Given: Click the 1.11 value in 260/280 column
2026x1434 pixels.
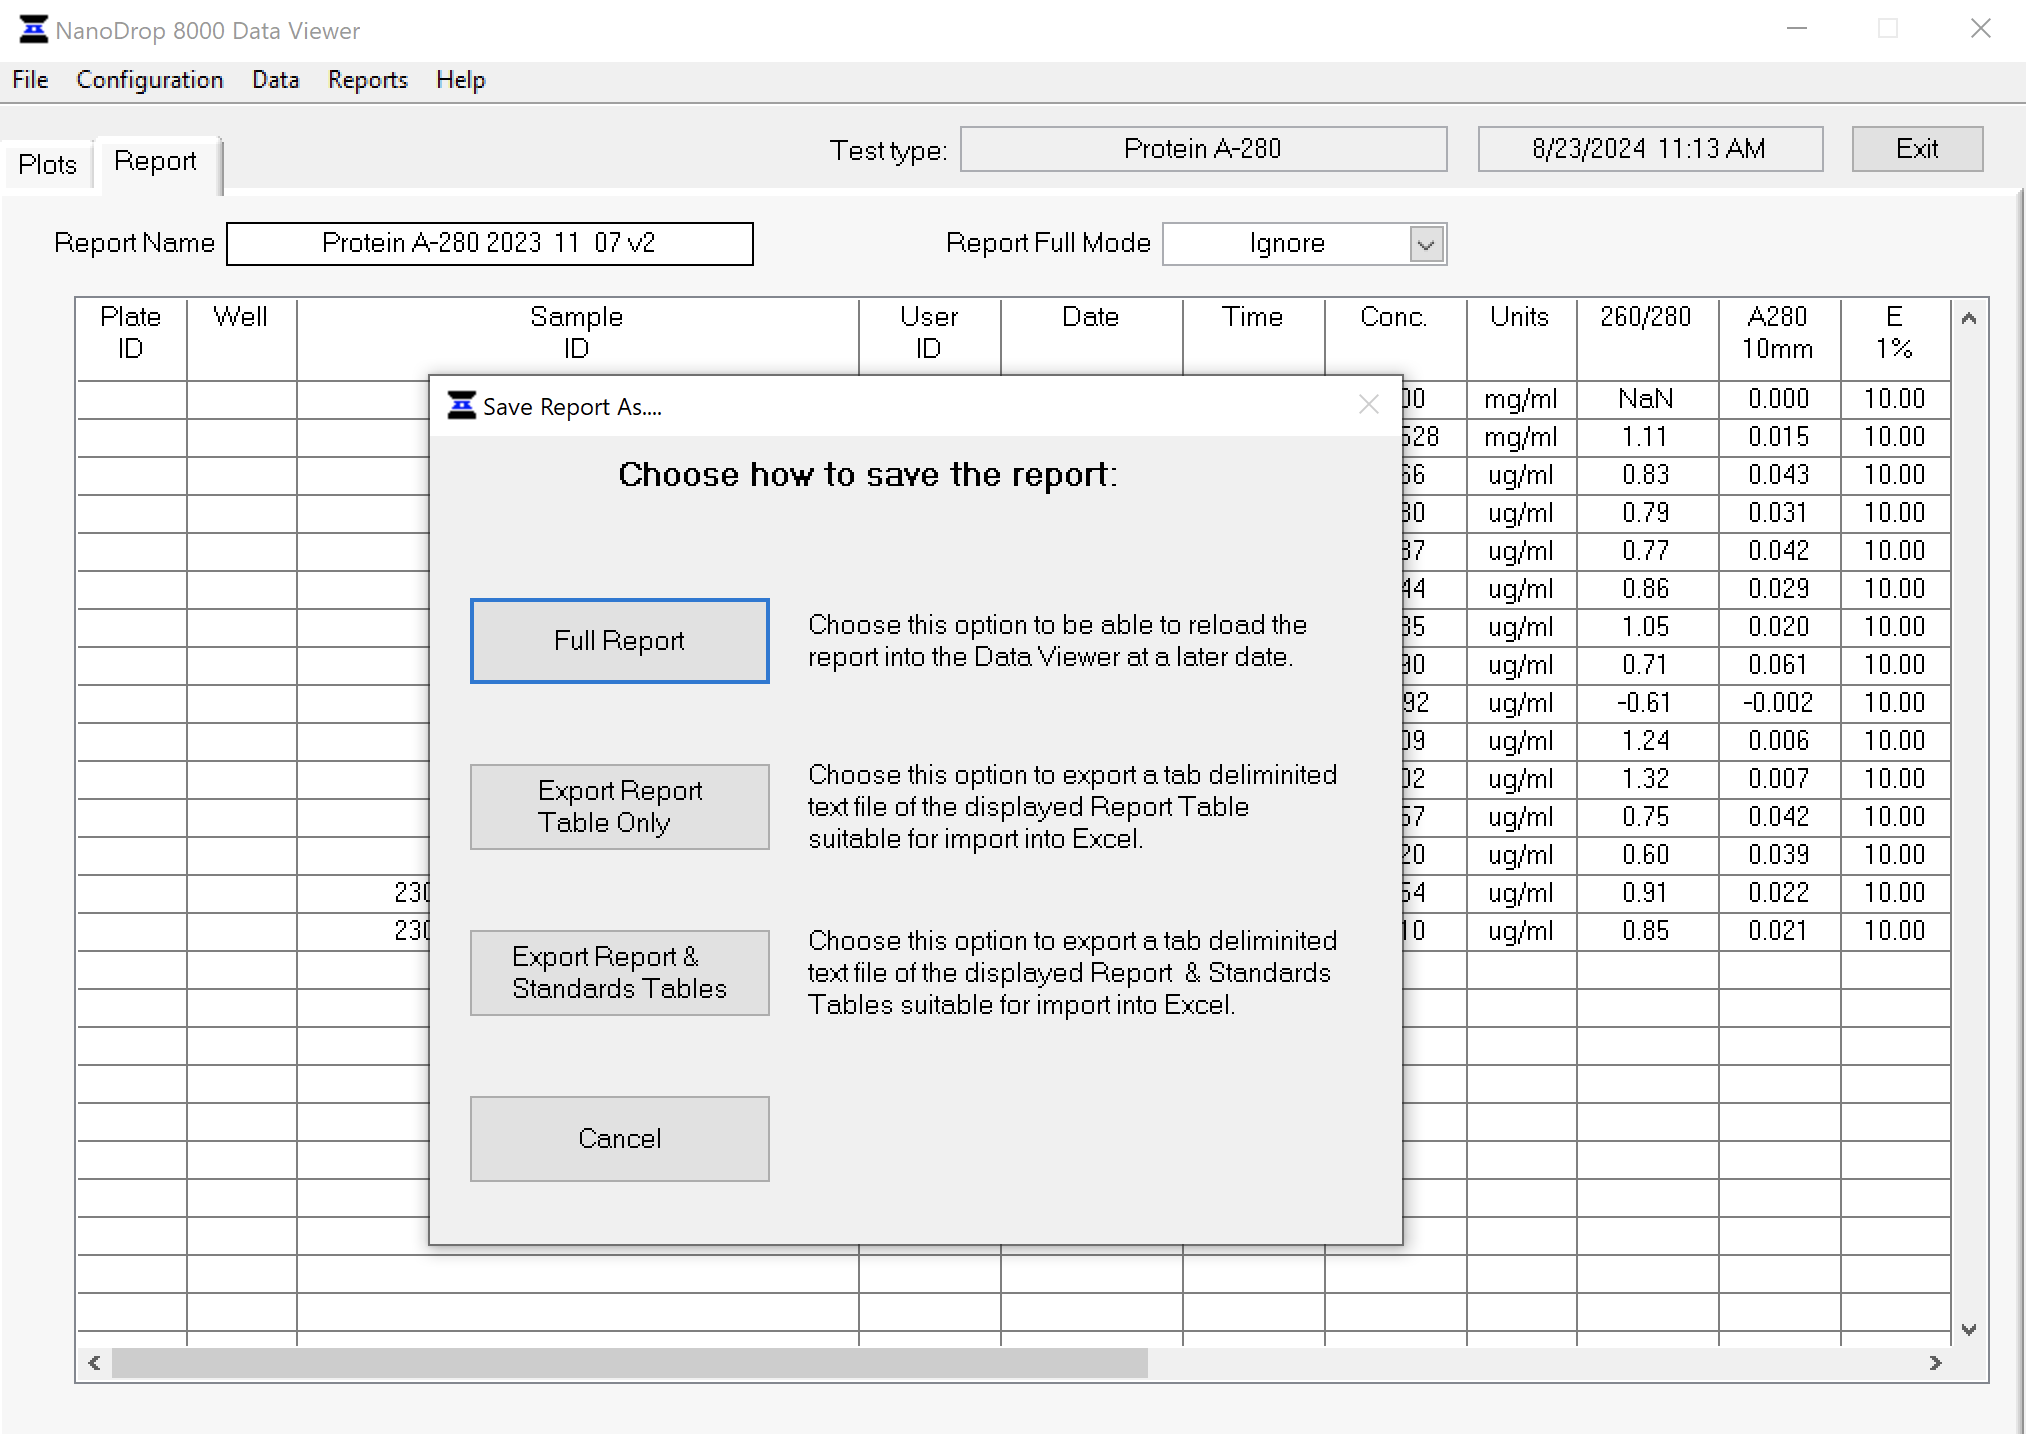Looking at the screenshot, I should [x=1646, y=437].
